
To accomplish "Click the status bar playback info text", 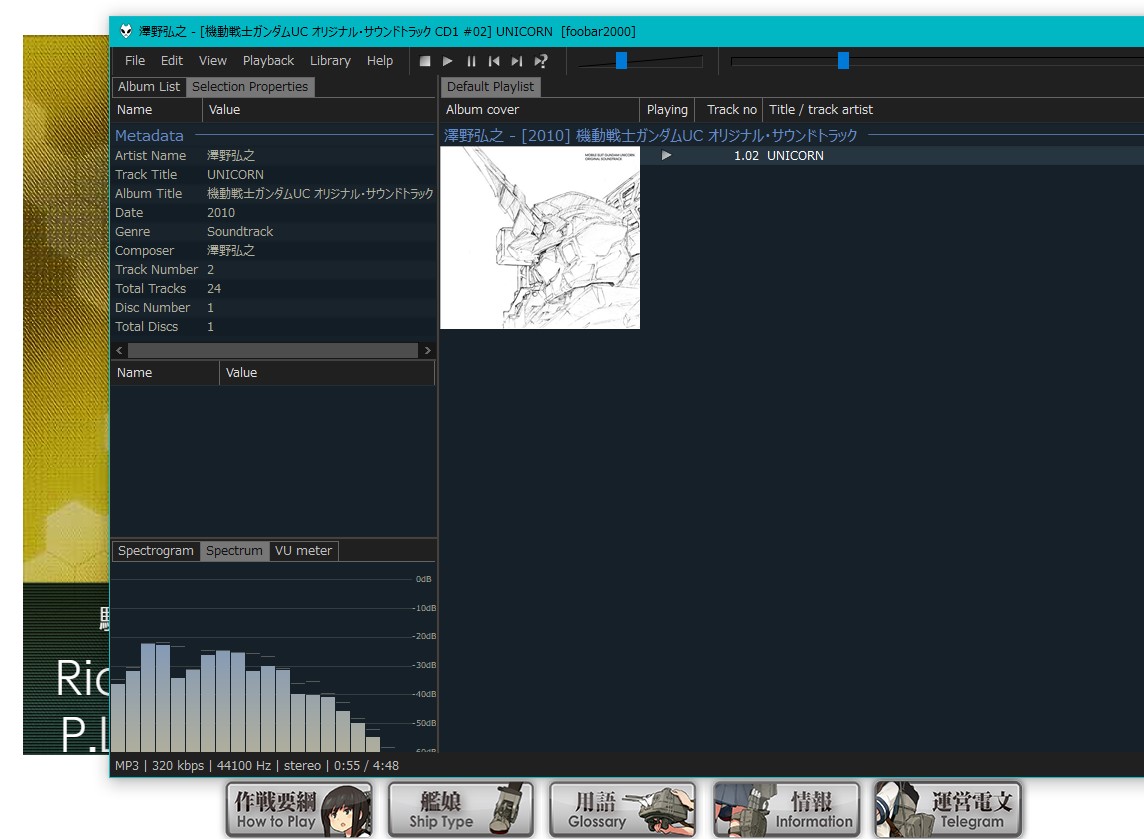I will tap(257, 765).
